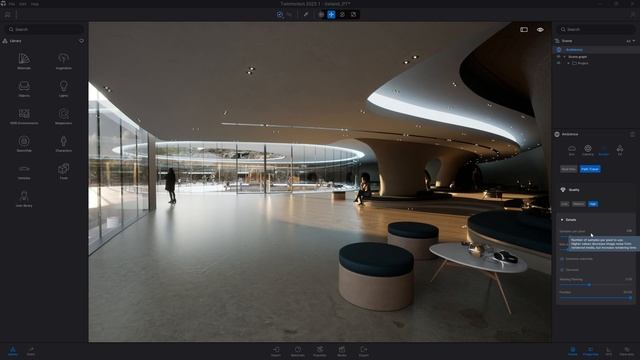Open the Characters library category
This screenshot has height=360, width=640.
click(64, 144)
